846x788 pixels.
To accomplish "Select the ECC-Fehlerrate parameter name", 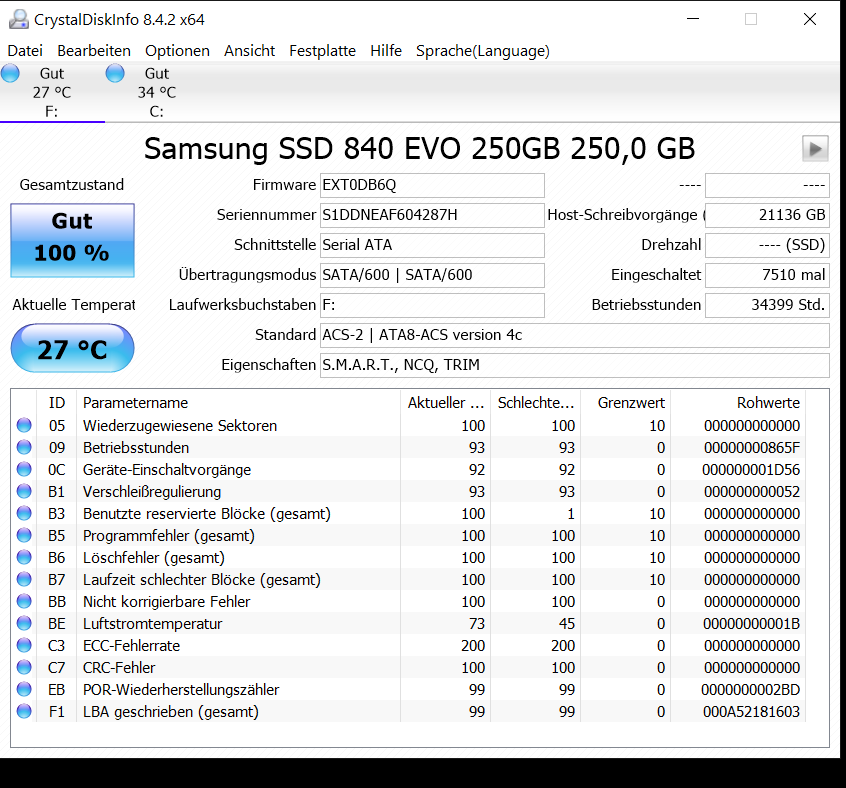I will [x=131, y=646].
